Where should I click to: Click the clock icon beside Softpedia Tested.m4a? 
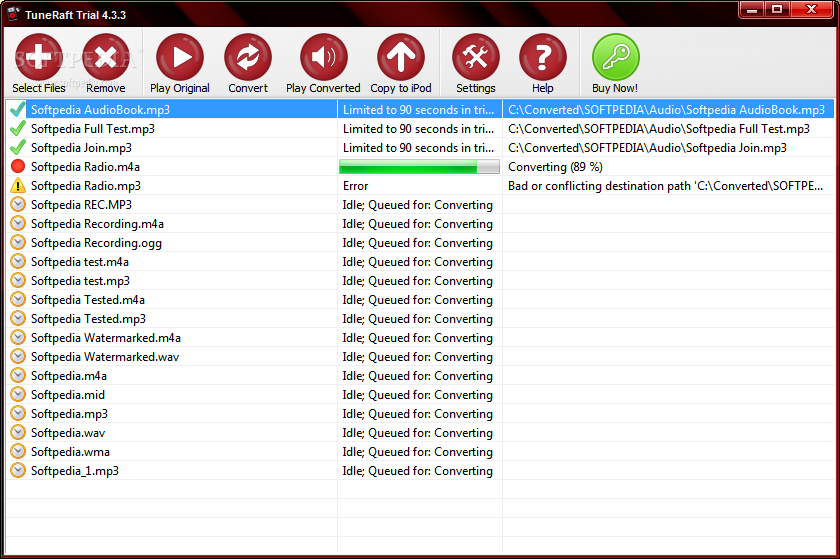click(18, 300)
